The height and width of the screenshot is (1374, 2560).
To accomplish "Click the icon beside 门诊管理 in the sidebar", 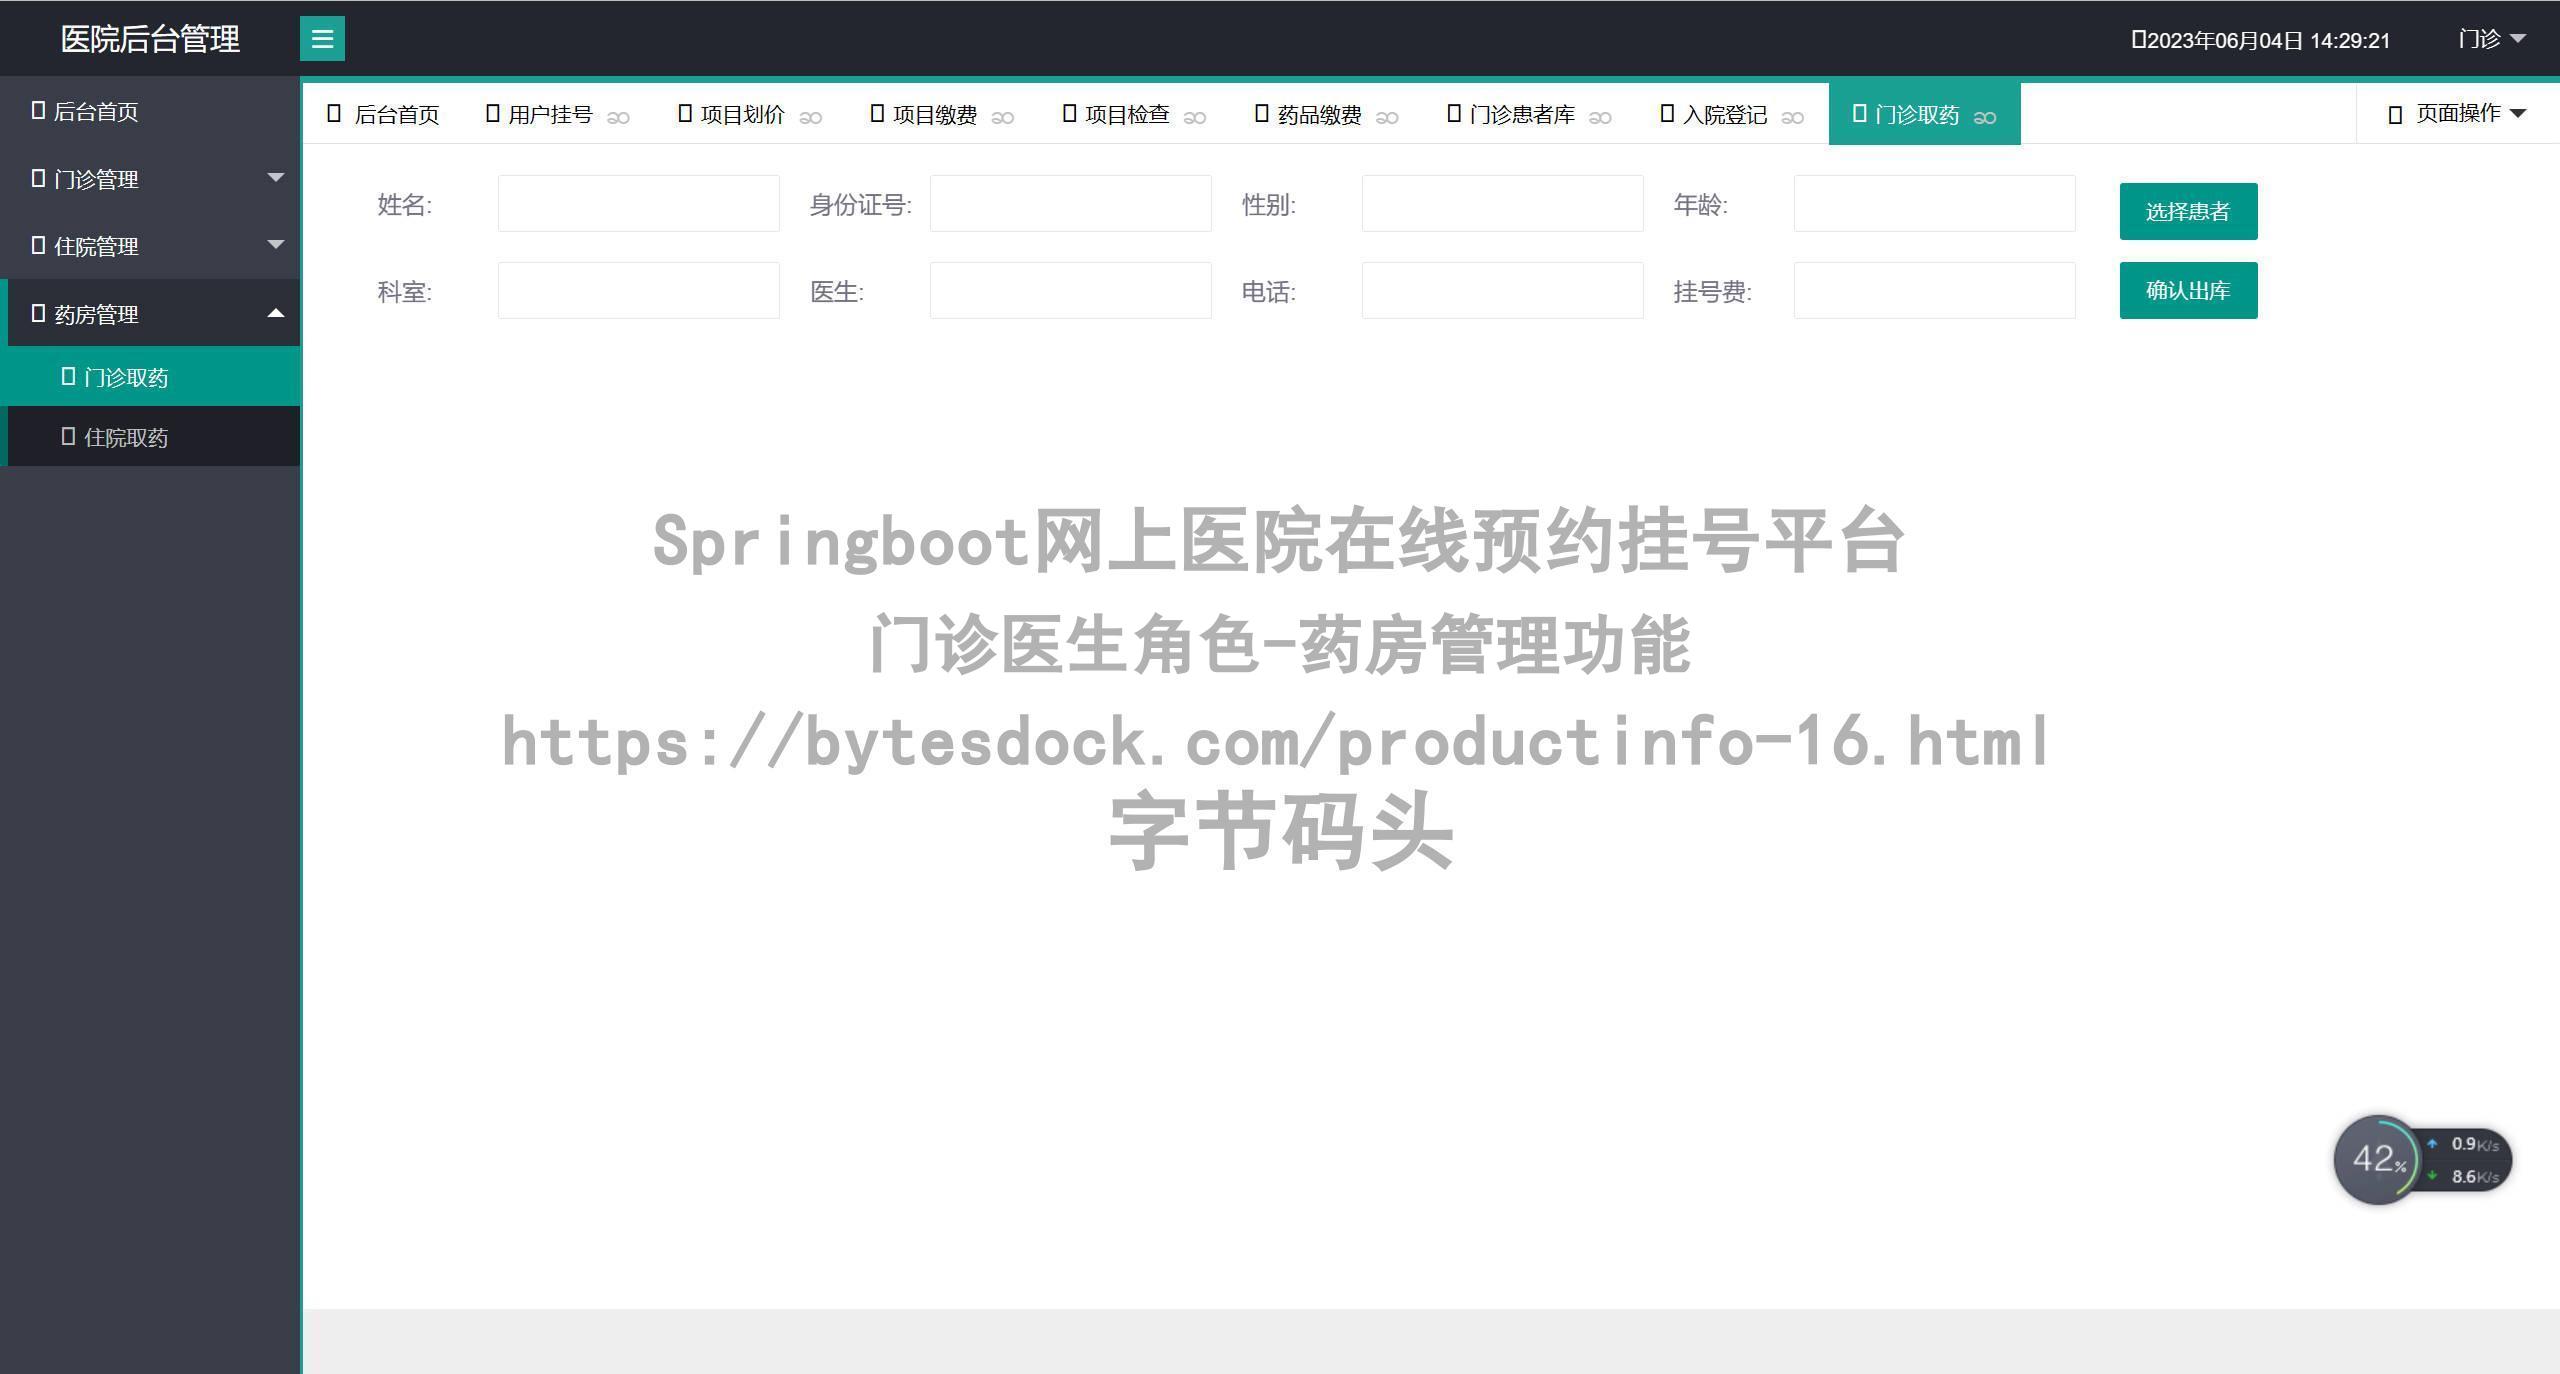I will (x=38, y=178).
